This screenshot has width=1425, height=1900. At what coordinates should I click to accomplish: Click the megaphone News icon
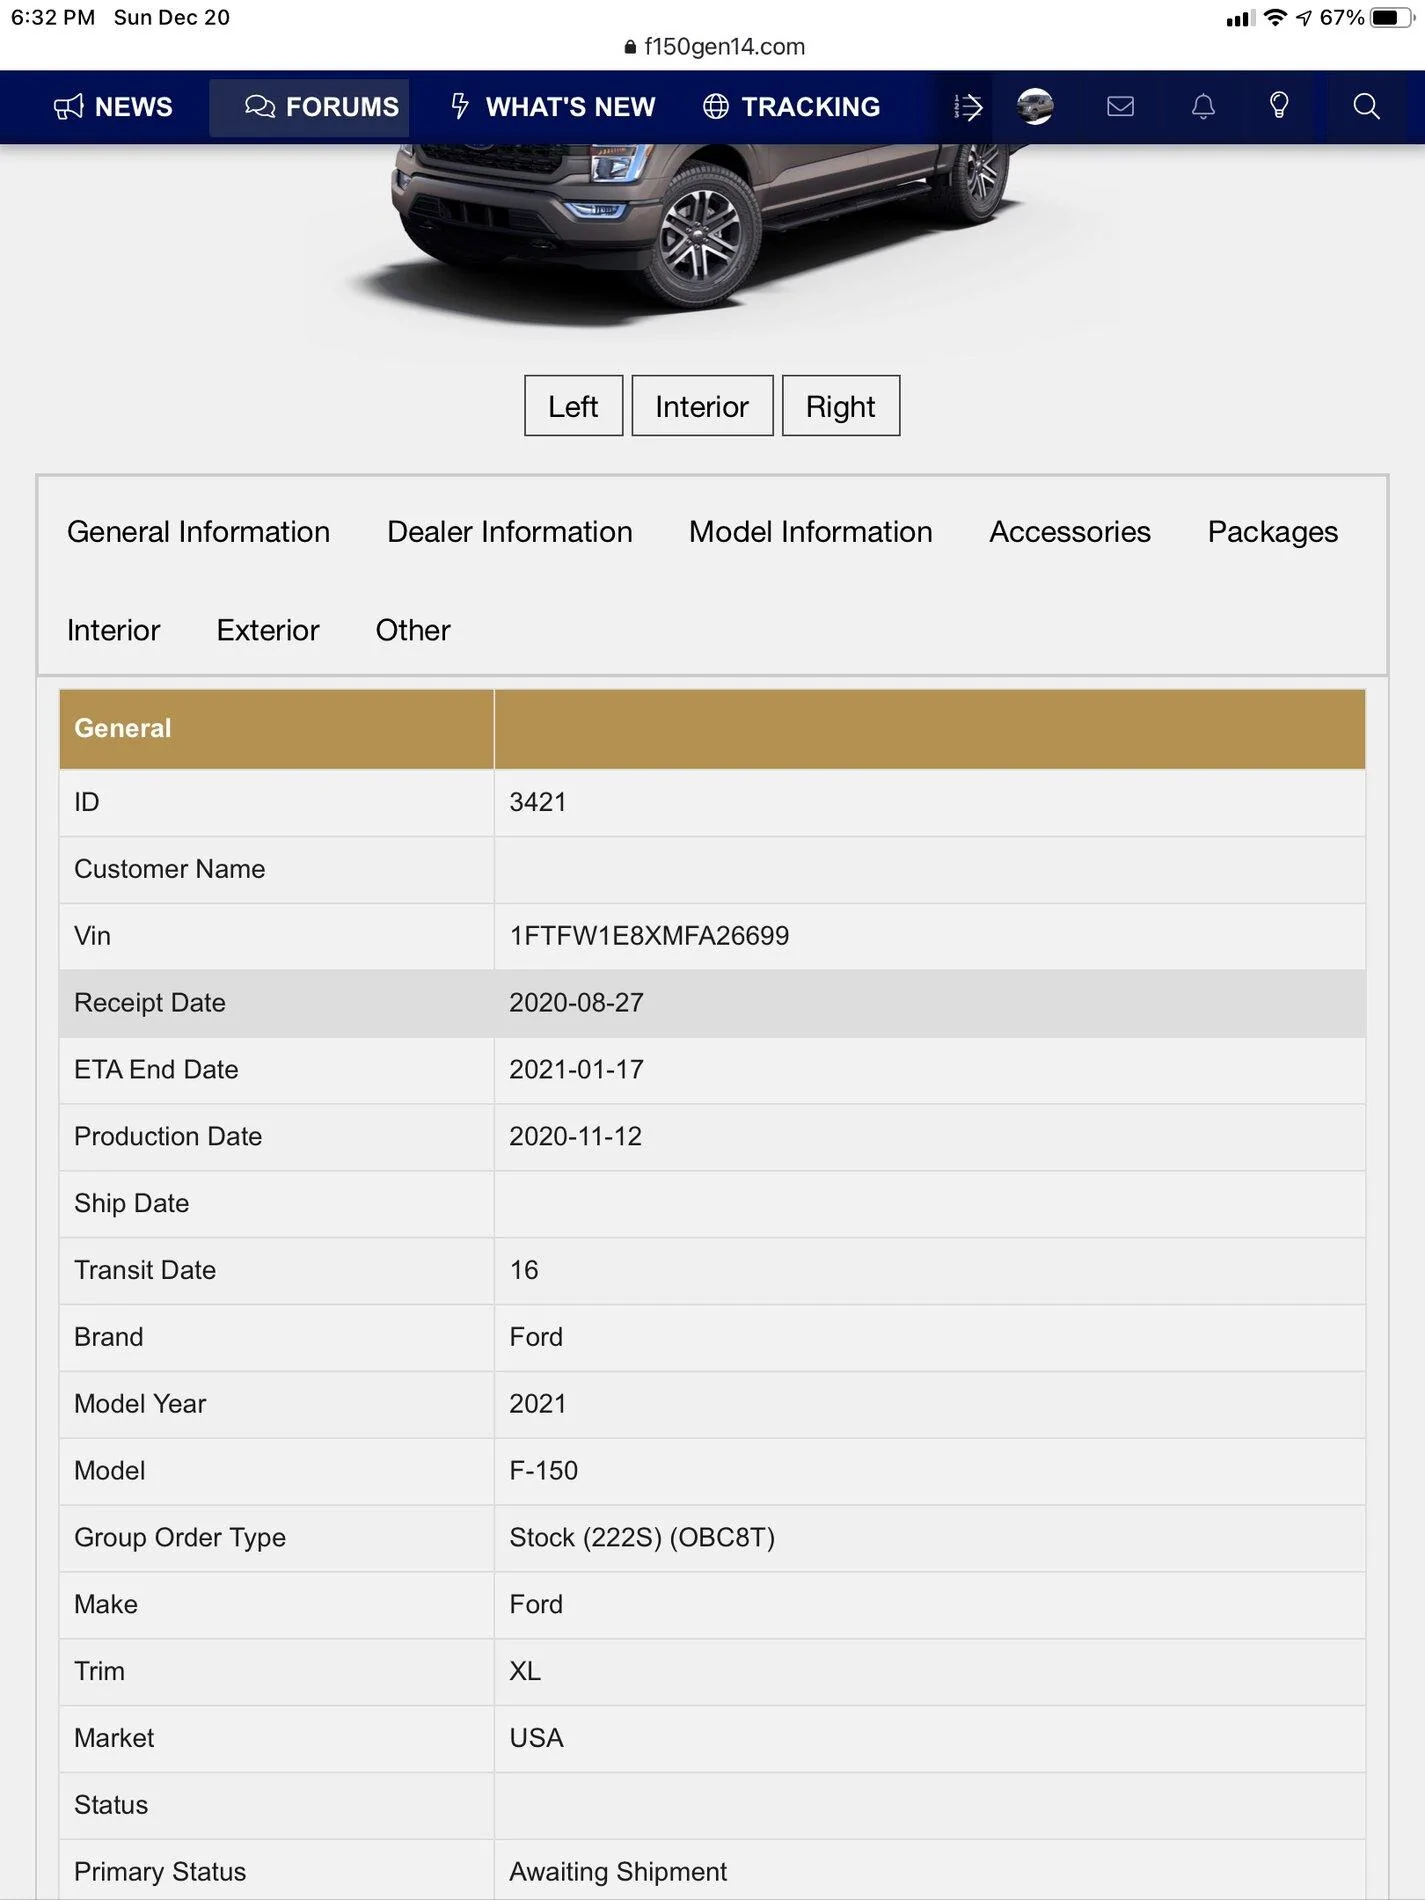point(68,107)
